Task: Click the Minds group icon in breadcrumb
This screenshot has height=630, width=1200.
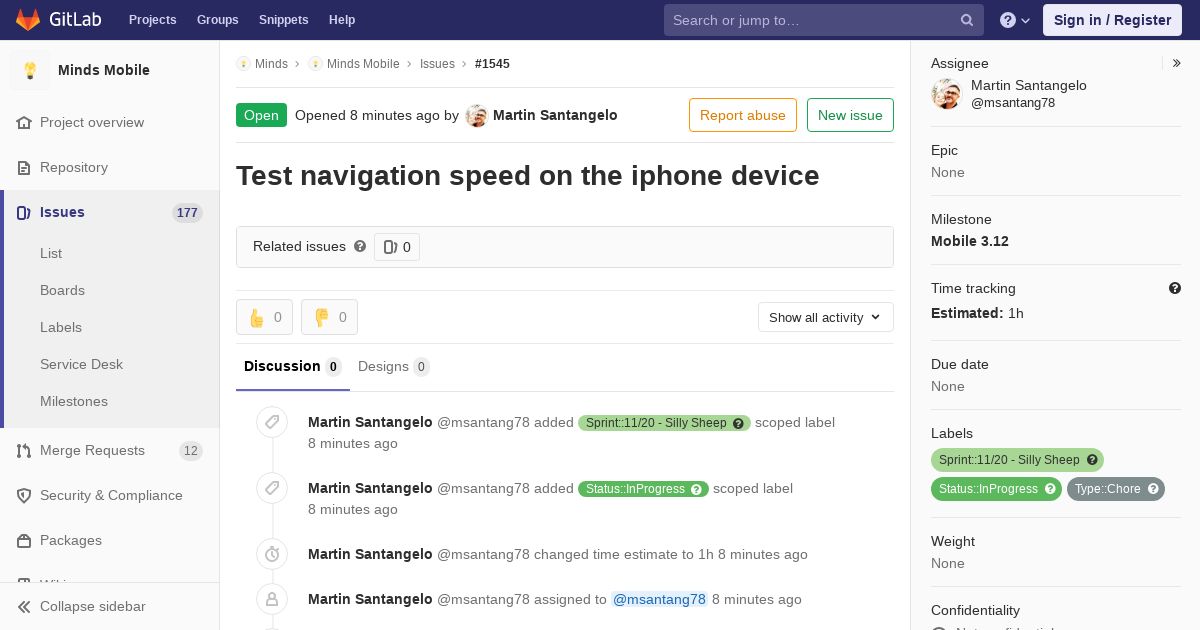Action: 243,63
